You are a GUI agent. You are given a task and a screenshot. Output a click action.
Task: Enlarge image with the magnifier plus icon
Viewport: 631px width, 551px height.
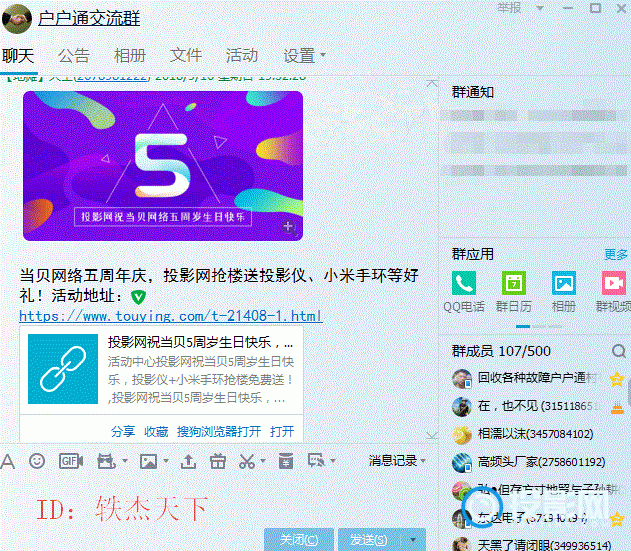point(289,227)
